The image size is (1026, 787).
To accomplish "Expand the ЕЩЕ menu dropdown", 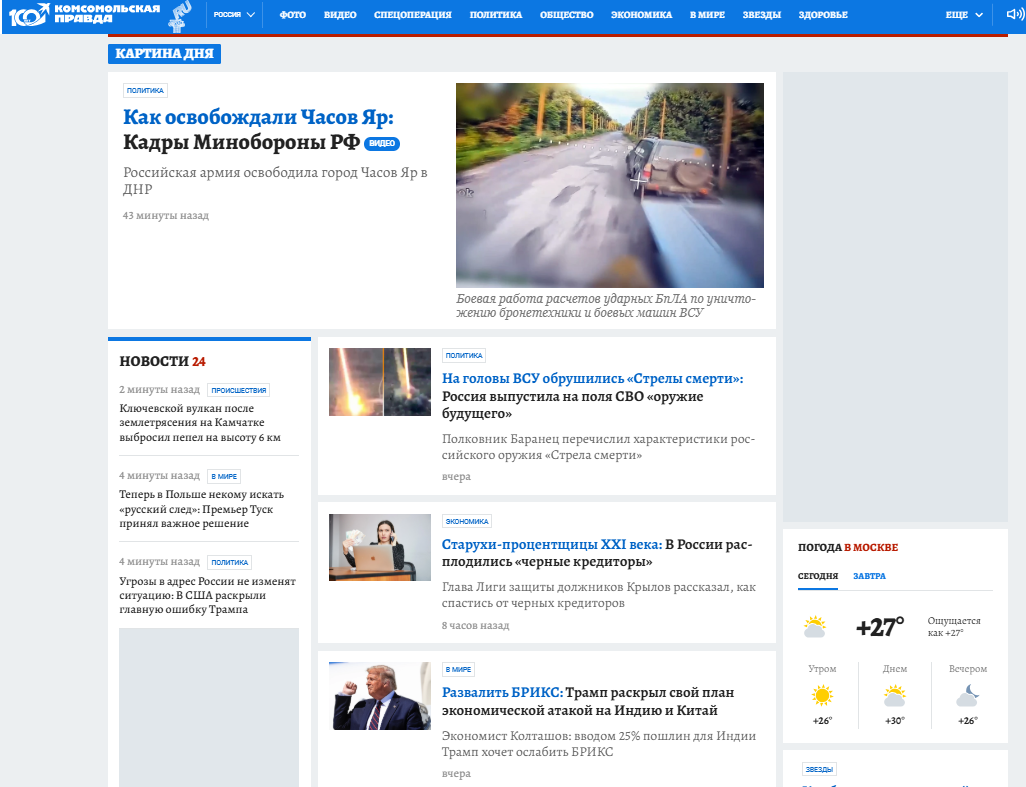I will [964, 15].
